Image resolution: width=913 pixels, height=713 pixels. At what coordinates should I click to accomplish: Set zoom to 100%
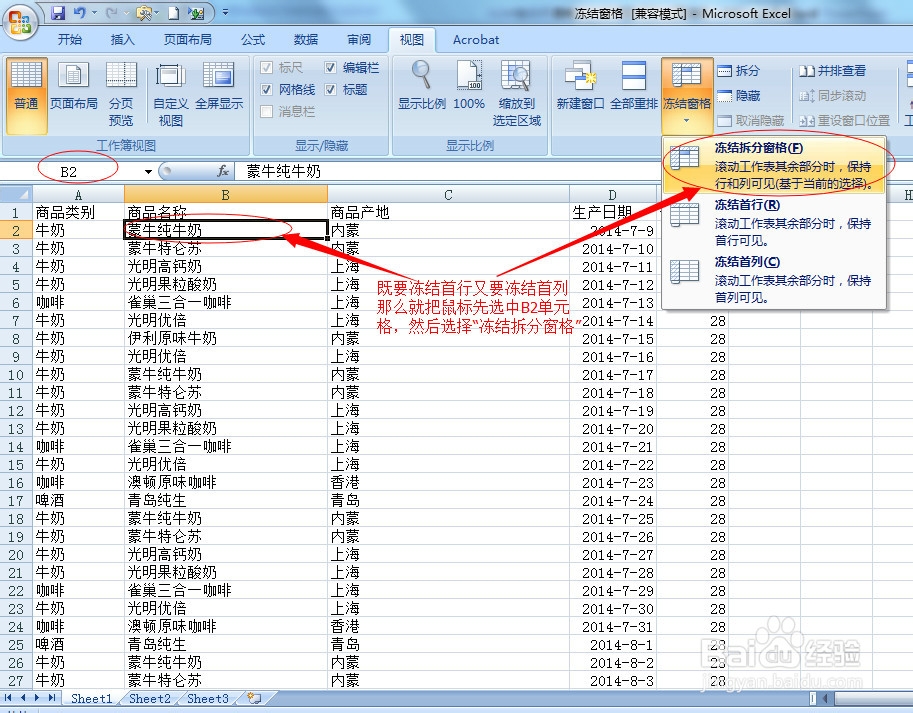(469, 87)
